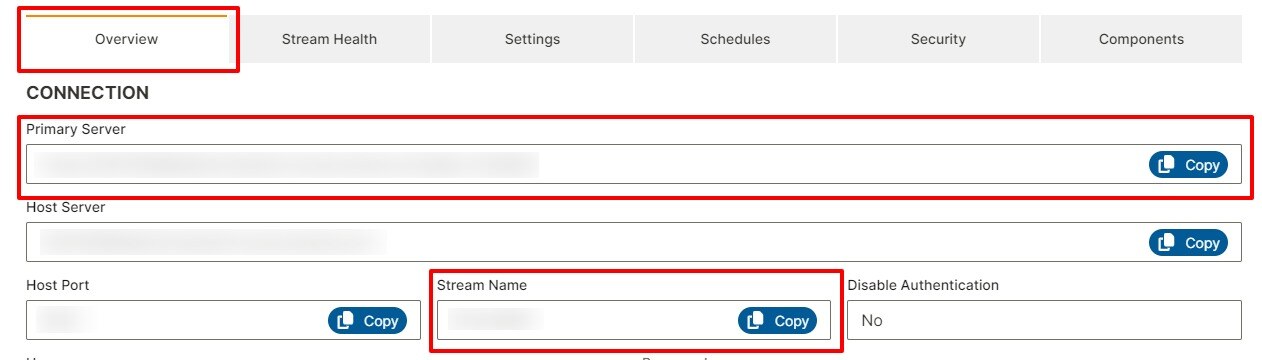Switch to the Overview tab
The height and width of the screenshot is (360, 1262).
127,39
